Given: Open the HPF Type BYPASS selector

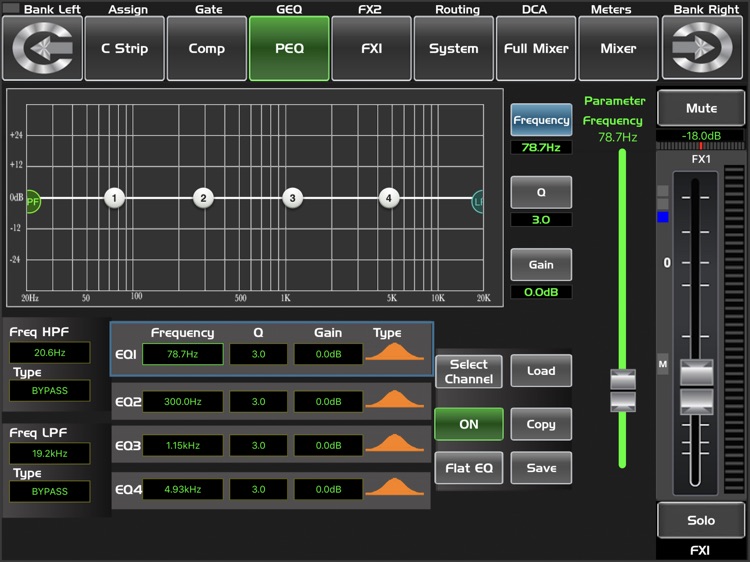Looking at the screenshot, I should 50,390.
